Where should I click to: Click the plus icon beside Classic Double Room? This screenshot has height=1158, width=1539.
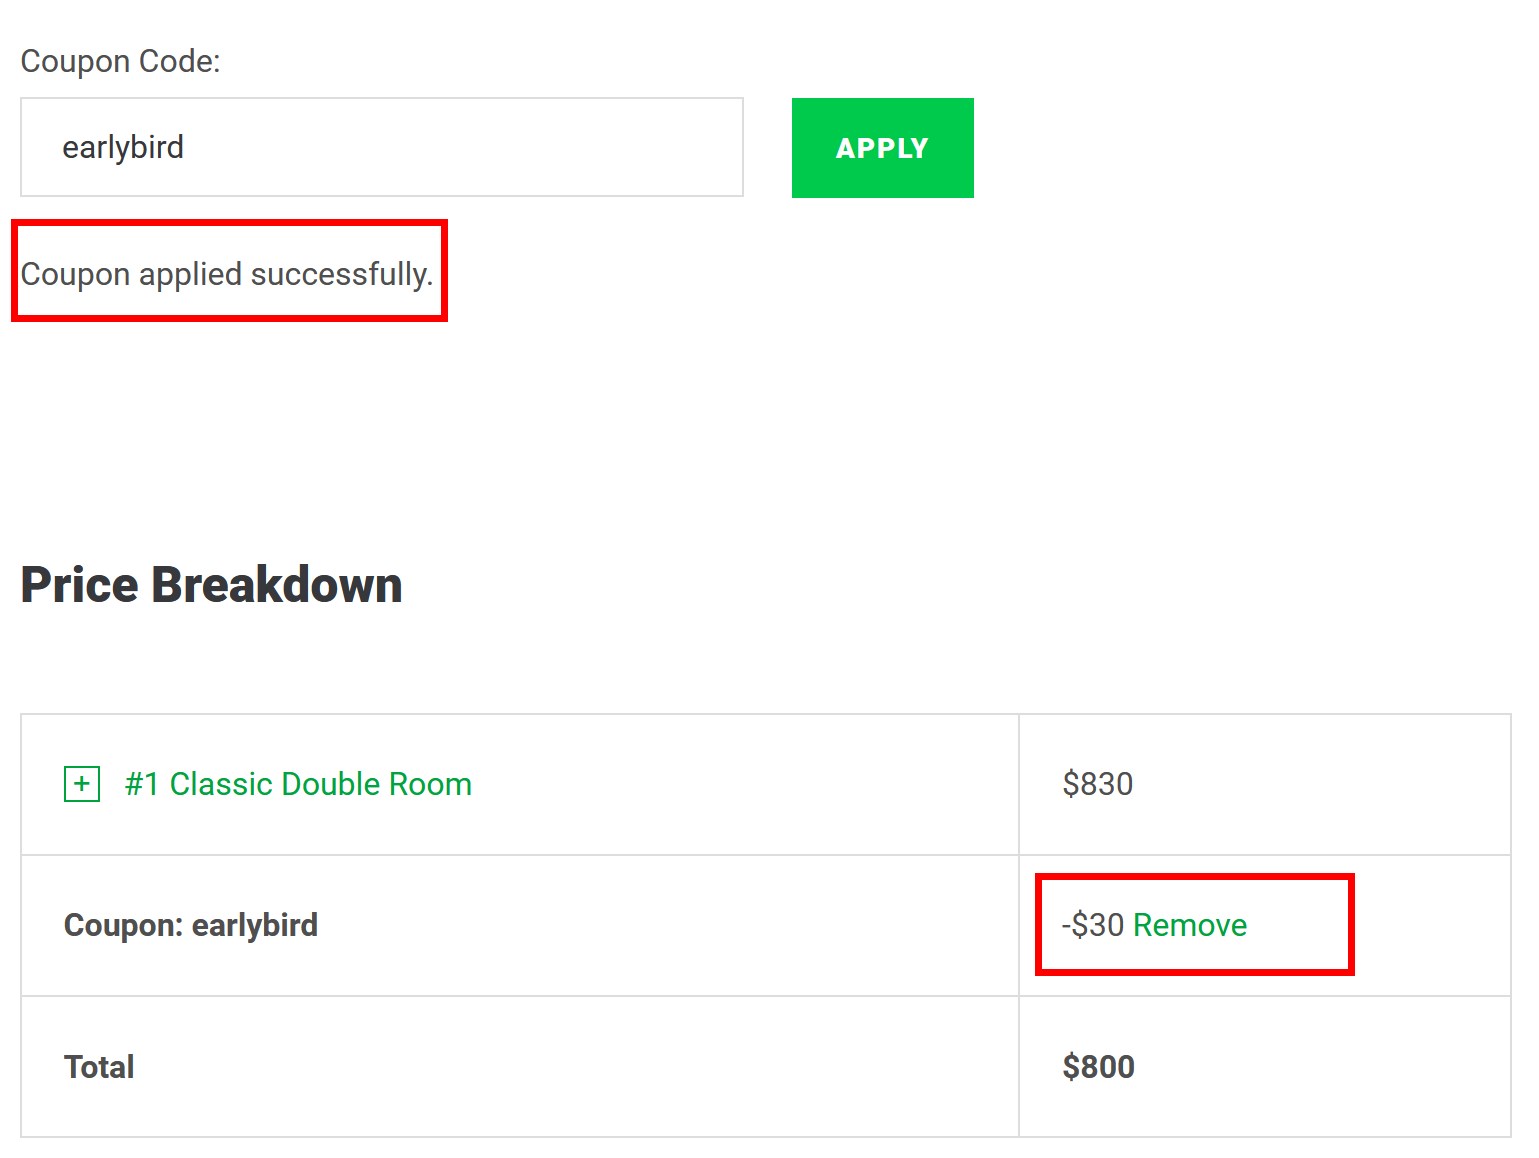81,784
